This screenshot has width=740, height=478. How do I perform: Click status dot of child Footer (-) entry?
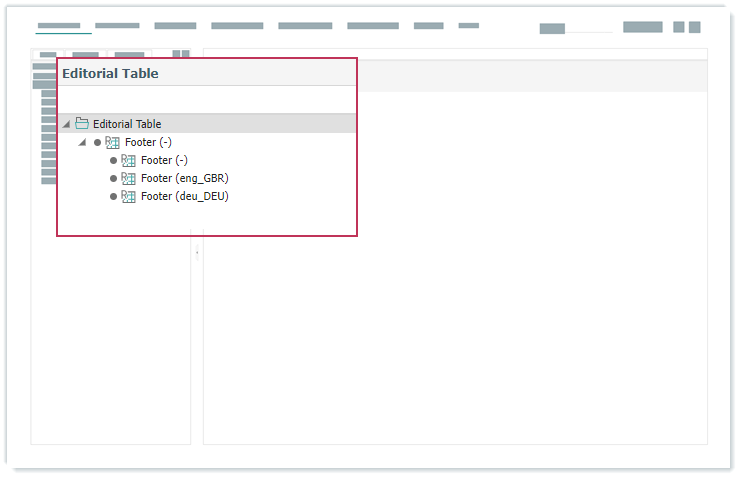(113, 161)
